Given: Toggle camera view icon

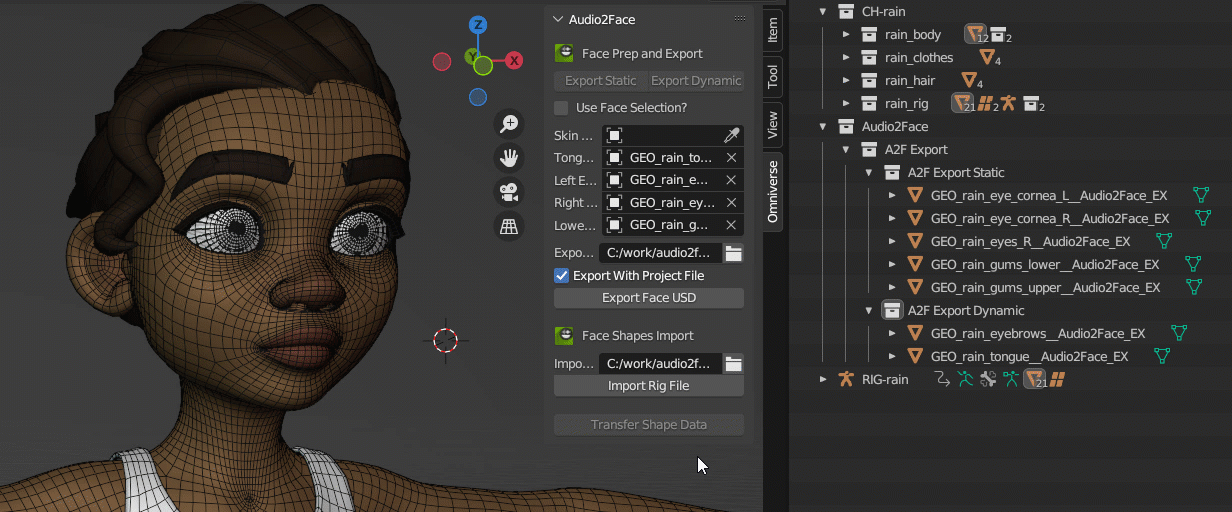Looking at the screenshot, I should 510,192.
